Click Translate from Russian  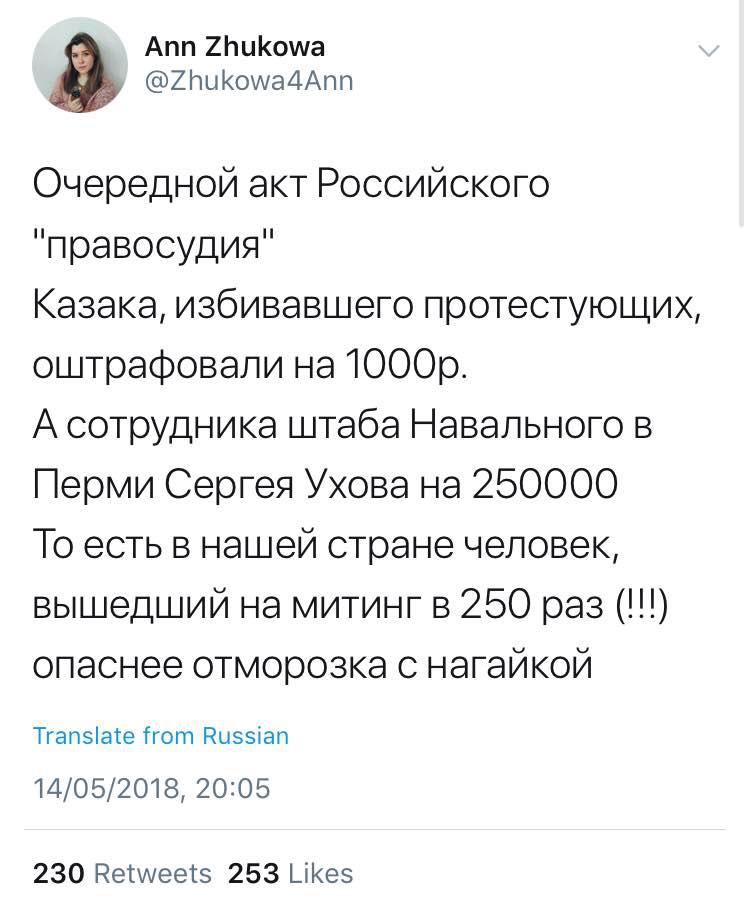pos(161,736)
